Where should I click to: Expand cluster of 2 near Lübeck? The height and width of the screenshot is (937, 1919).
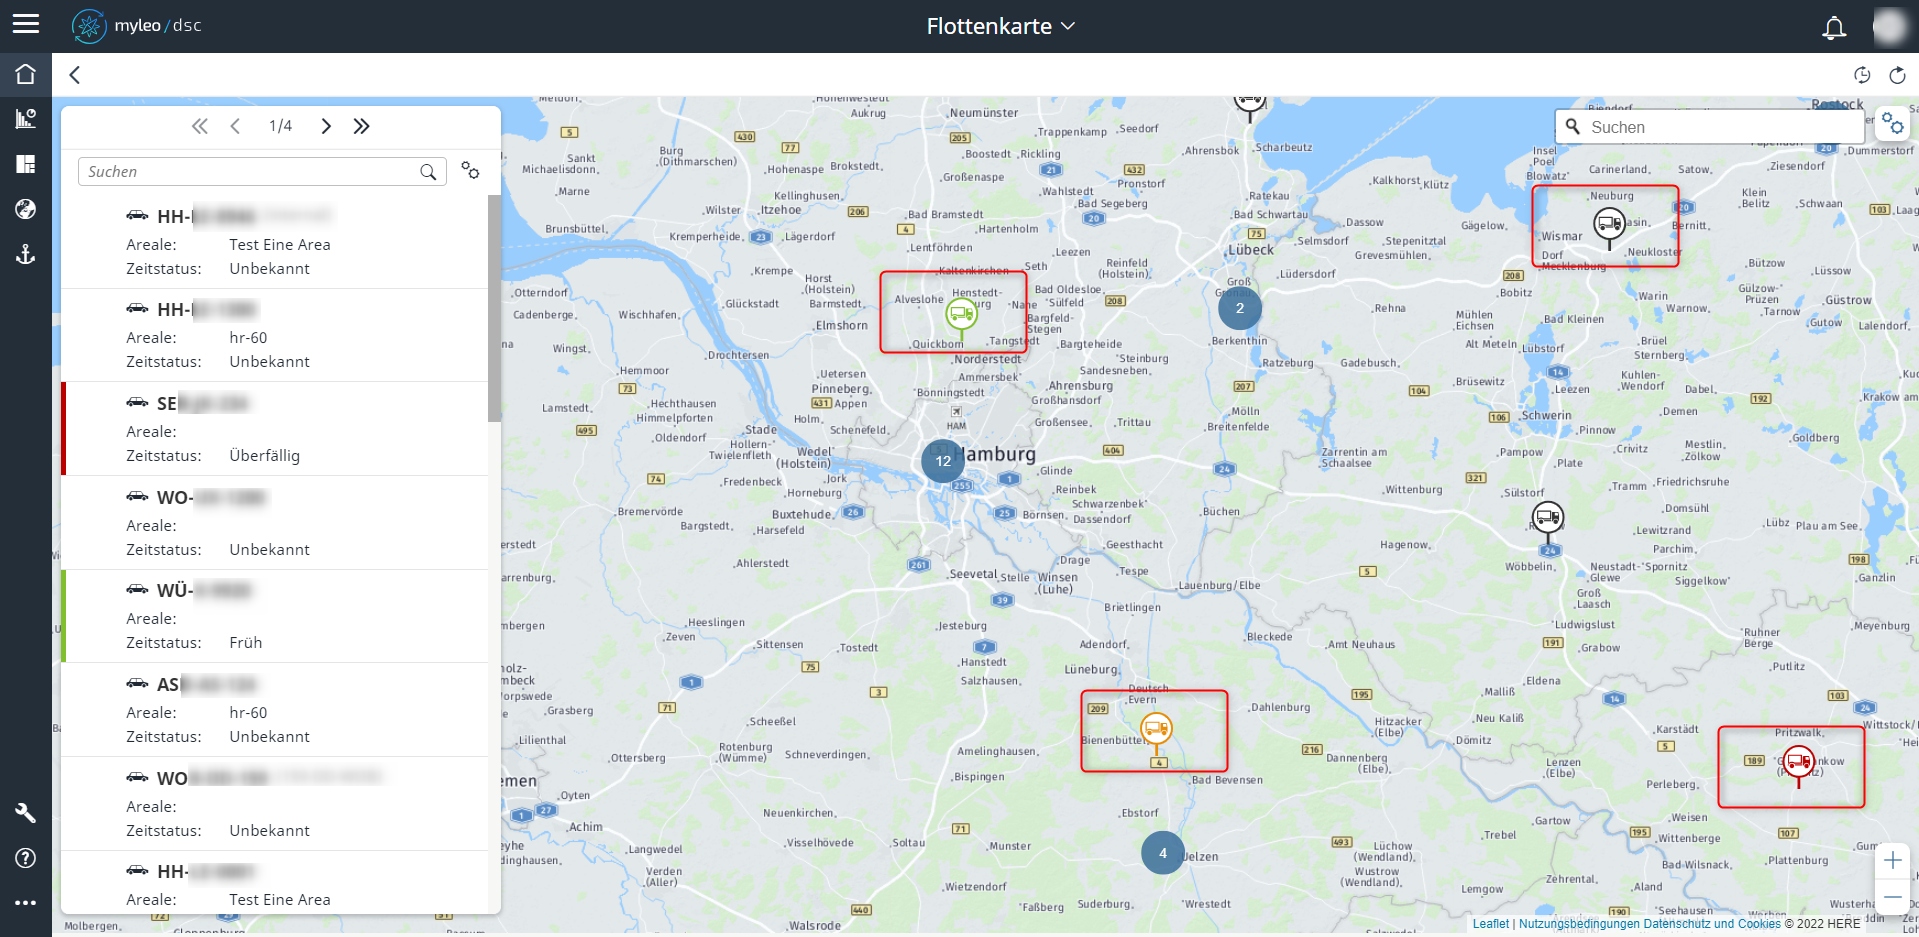click(1240, 308)
